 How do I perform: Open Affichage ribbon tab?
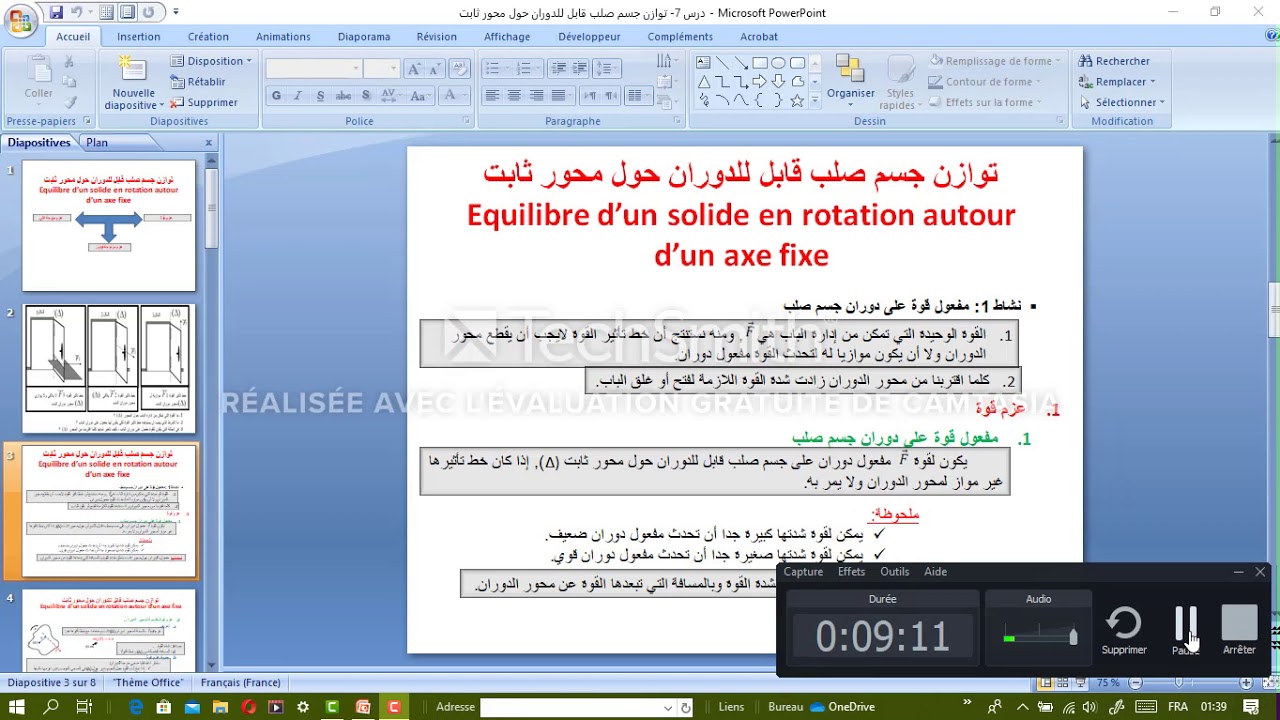tap(507, 36)
